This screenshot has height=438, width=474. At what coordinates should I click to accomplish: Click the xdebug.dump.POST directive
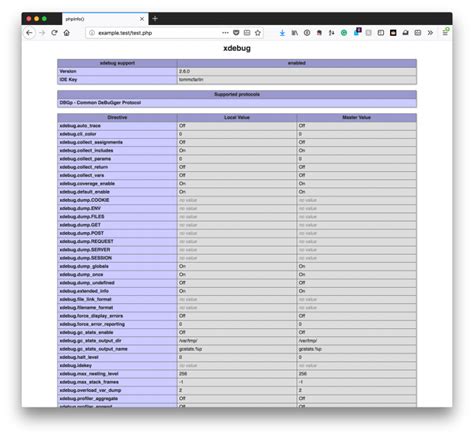[82, 233]
